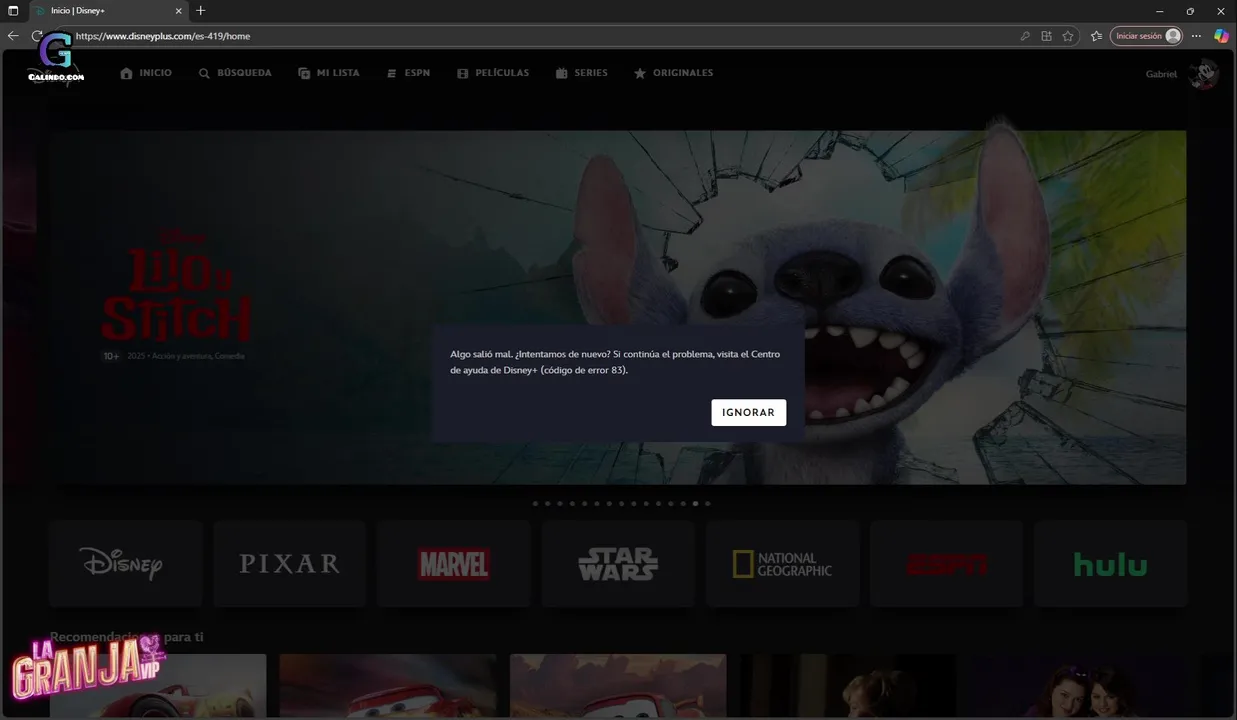
Task: Open the Pixar brand tile
Action: [x=290, y=563]
